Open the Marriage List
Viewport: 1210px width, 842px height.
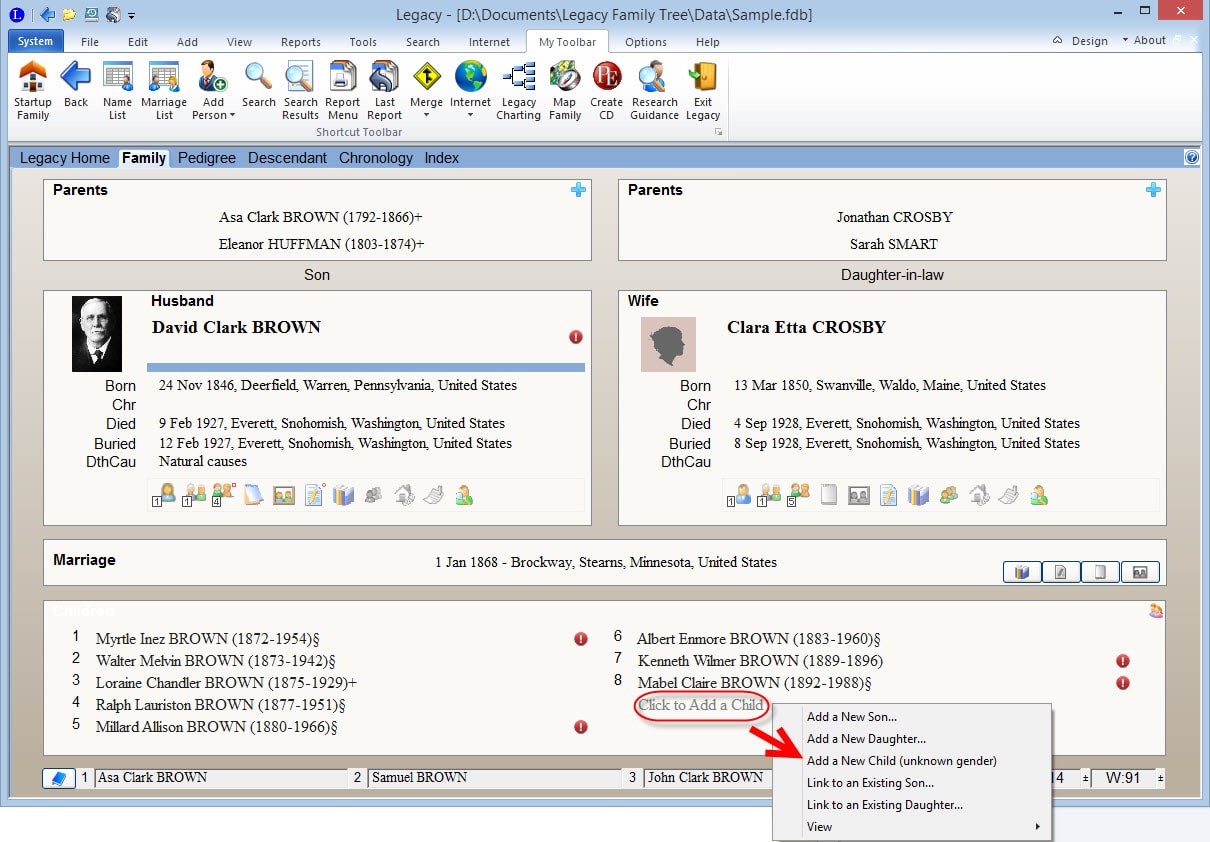[x=163, y=90]
